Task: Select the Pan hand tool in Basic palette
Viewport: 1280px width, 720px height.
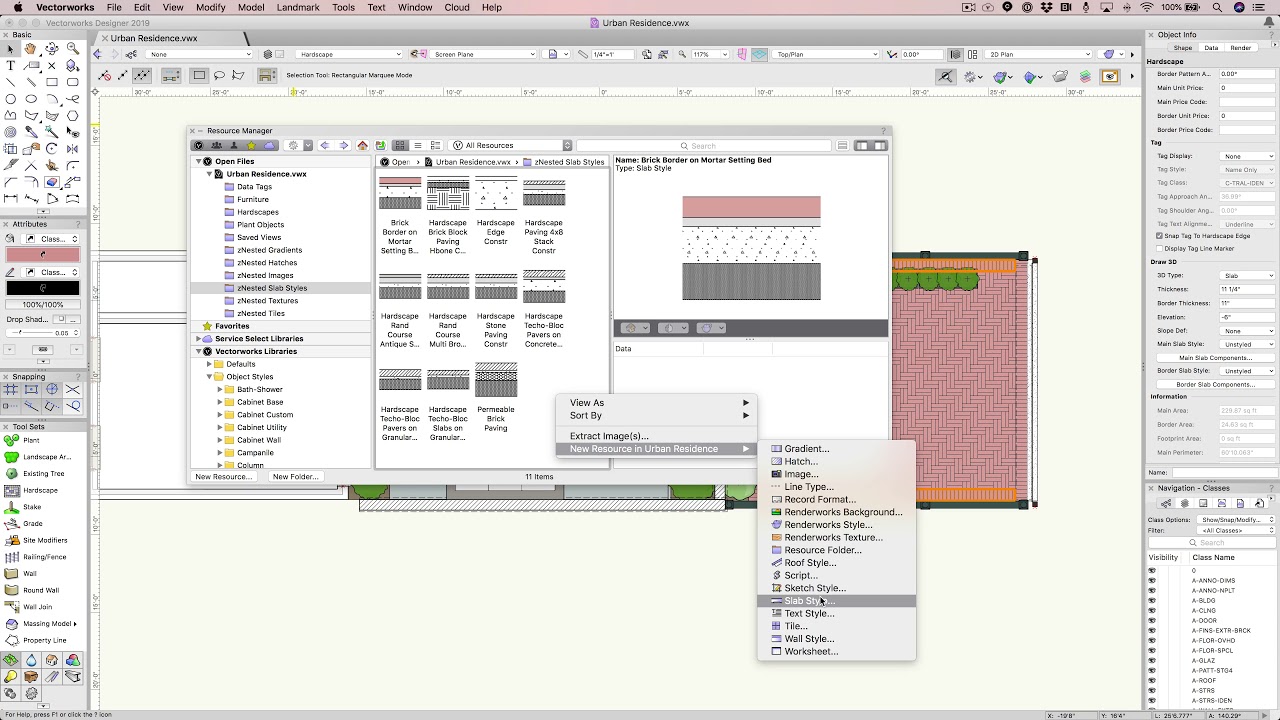Action: (x=31, y=48)
